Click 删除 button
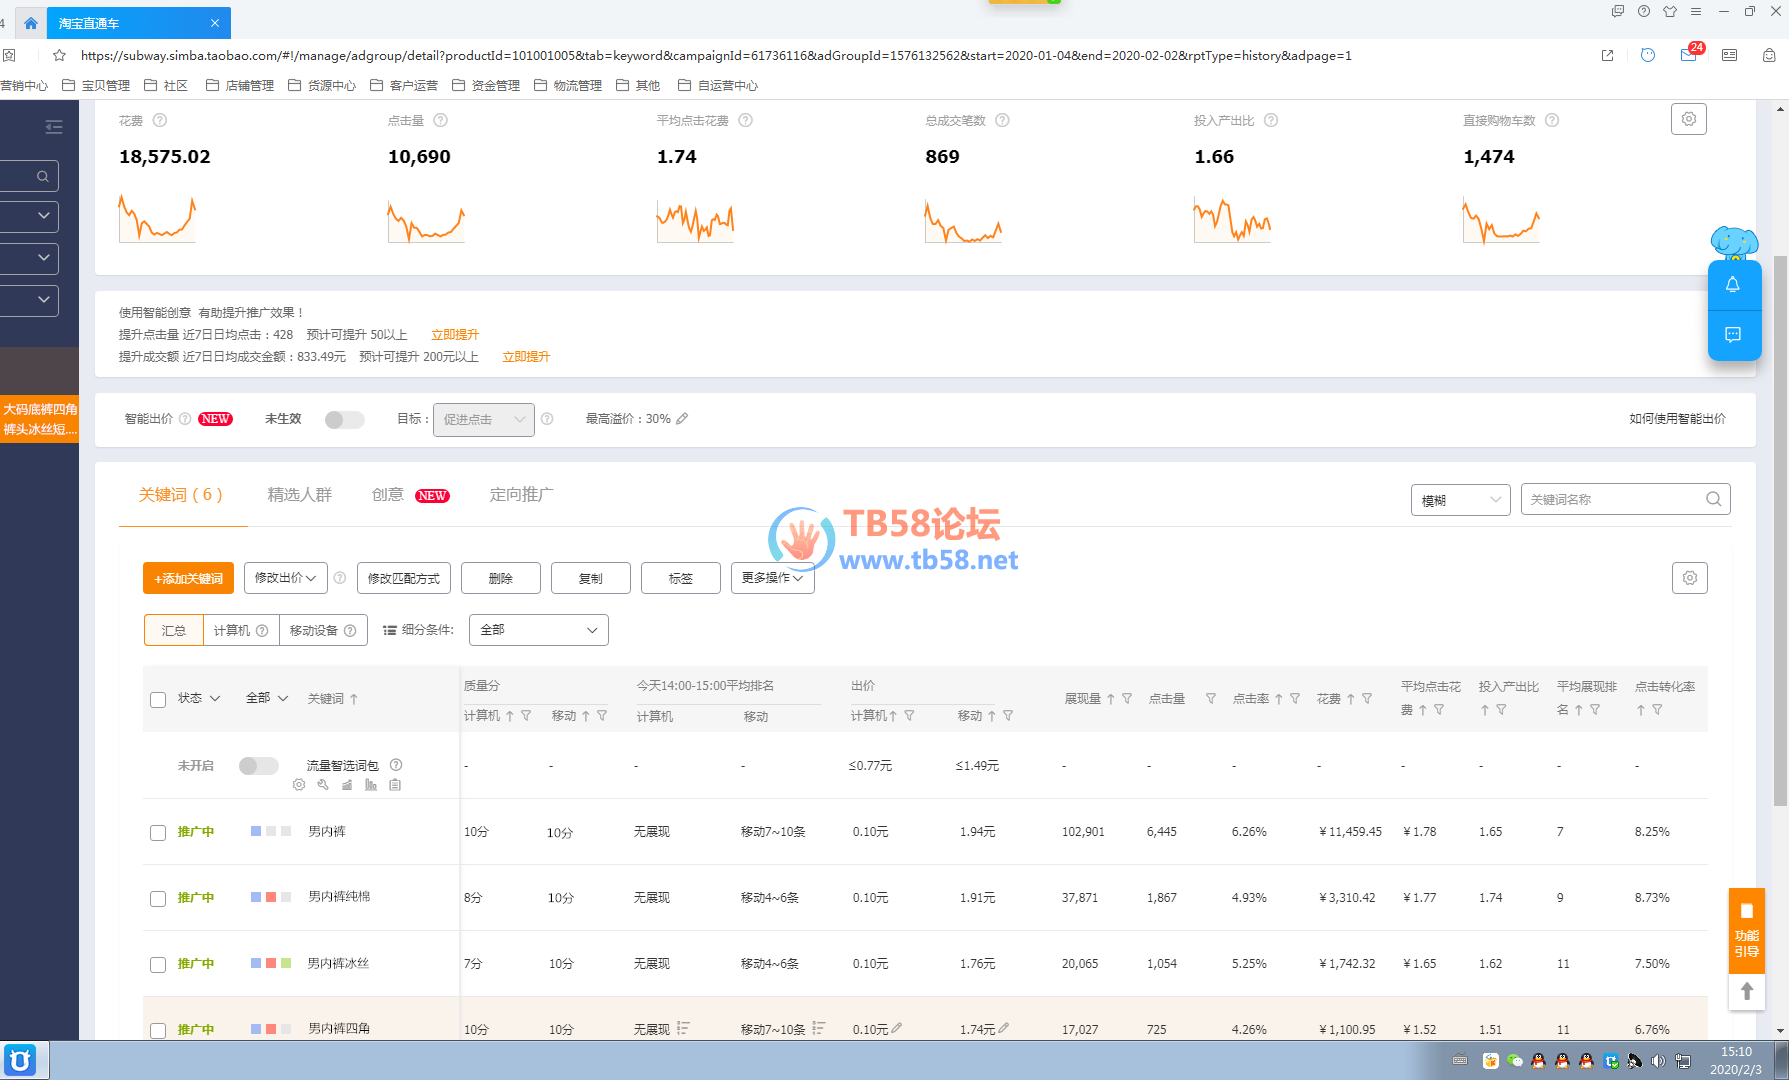Screen dimensions: 1789x1080 point(501,578)
